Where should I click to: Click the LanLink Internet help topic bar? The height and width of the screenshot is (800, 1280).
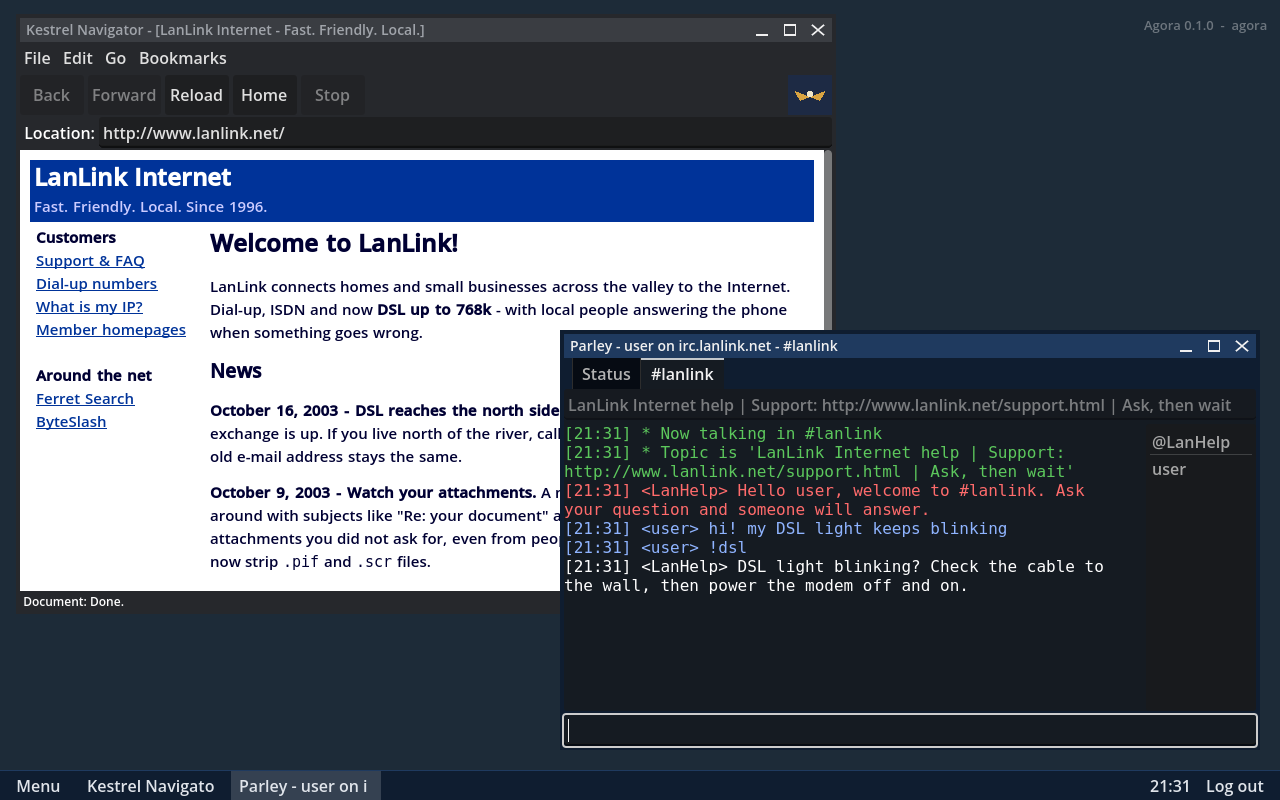pos(910,405)
